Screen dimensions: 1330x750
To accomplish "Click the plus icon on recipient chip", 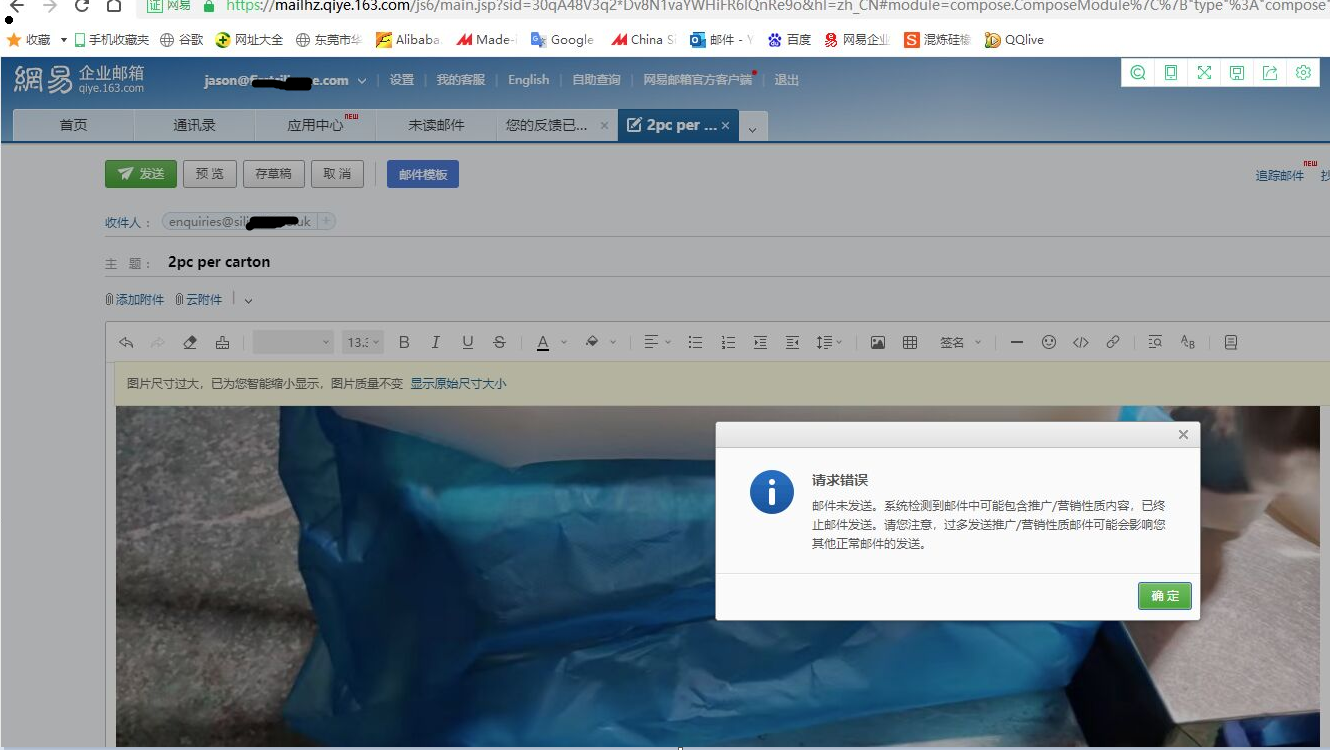I will (326, 221).
